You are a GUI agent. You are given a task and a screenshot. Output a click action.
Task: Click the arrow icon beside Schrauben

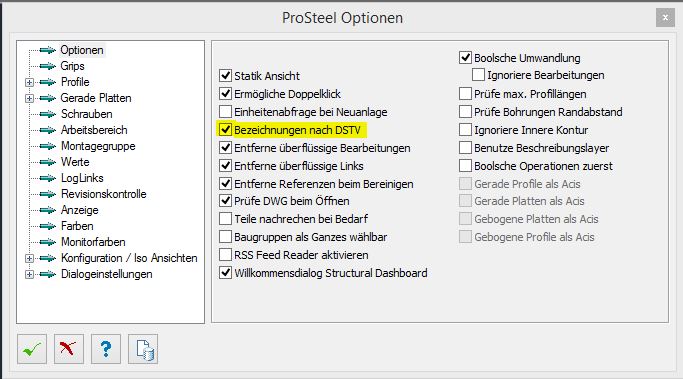click(47, 114)
